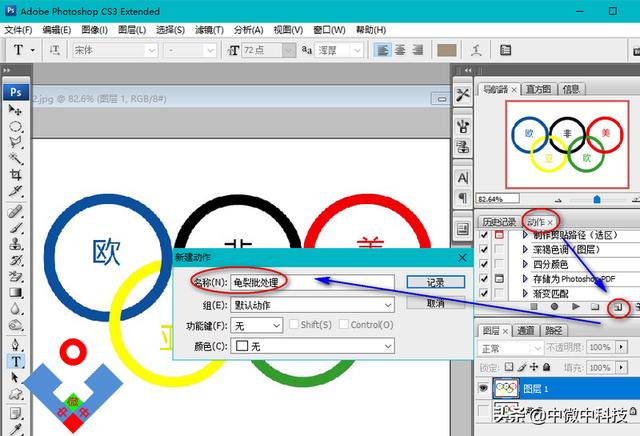Switch to the 历史记录 tab
This screenshot has height=436, width=640.
(499, 222)
